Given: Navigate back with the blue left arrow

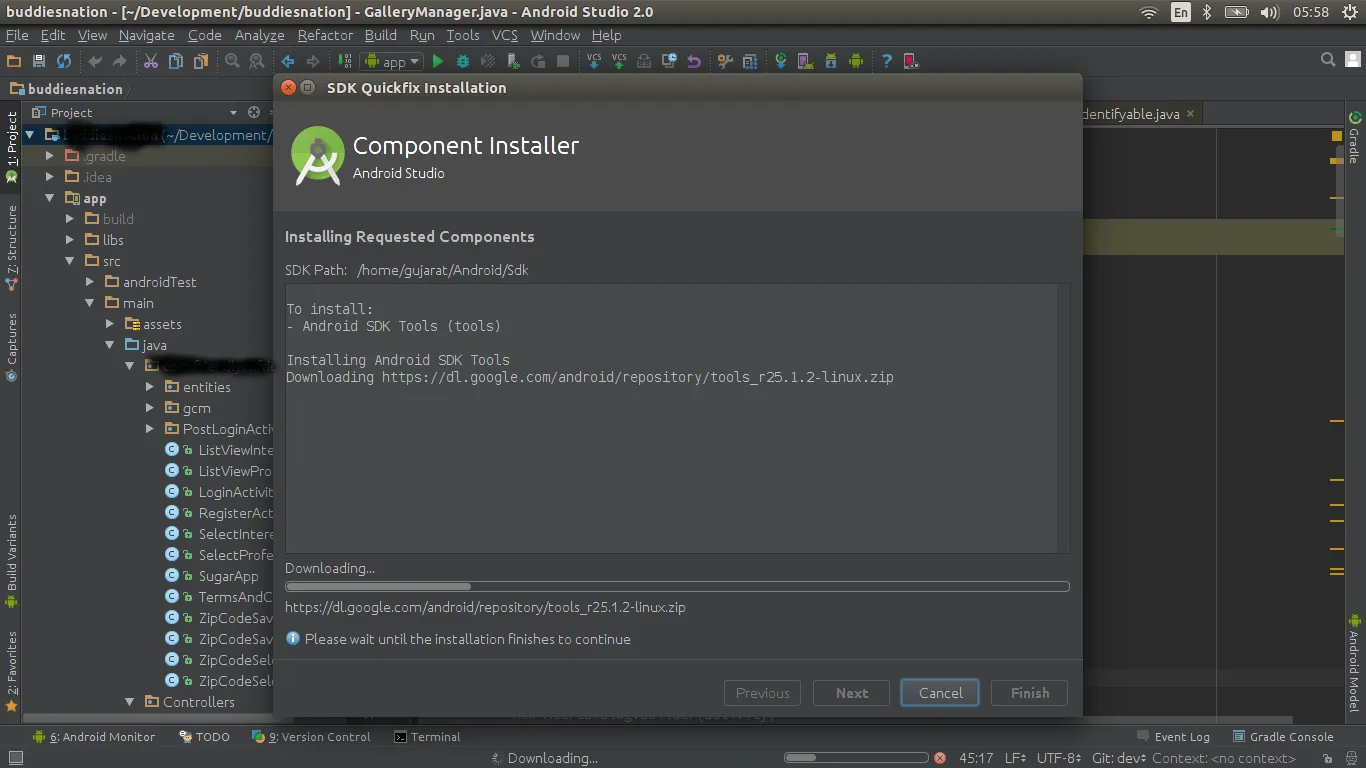Looking at the screenshot, I should tap(288, 62).
